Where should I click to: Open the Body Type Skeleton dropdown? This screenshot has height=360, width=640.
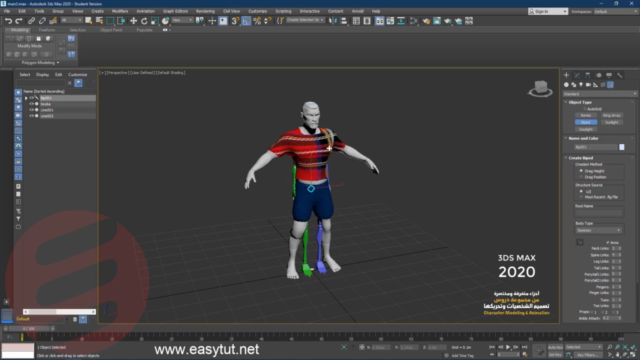(599, 231)
